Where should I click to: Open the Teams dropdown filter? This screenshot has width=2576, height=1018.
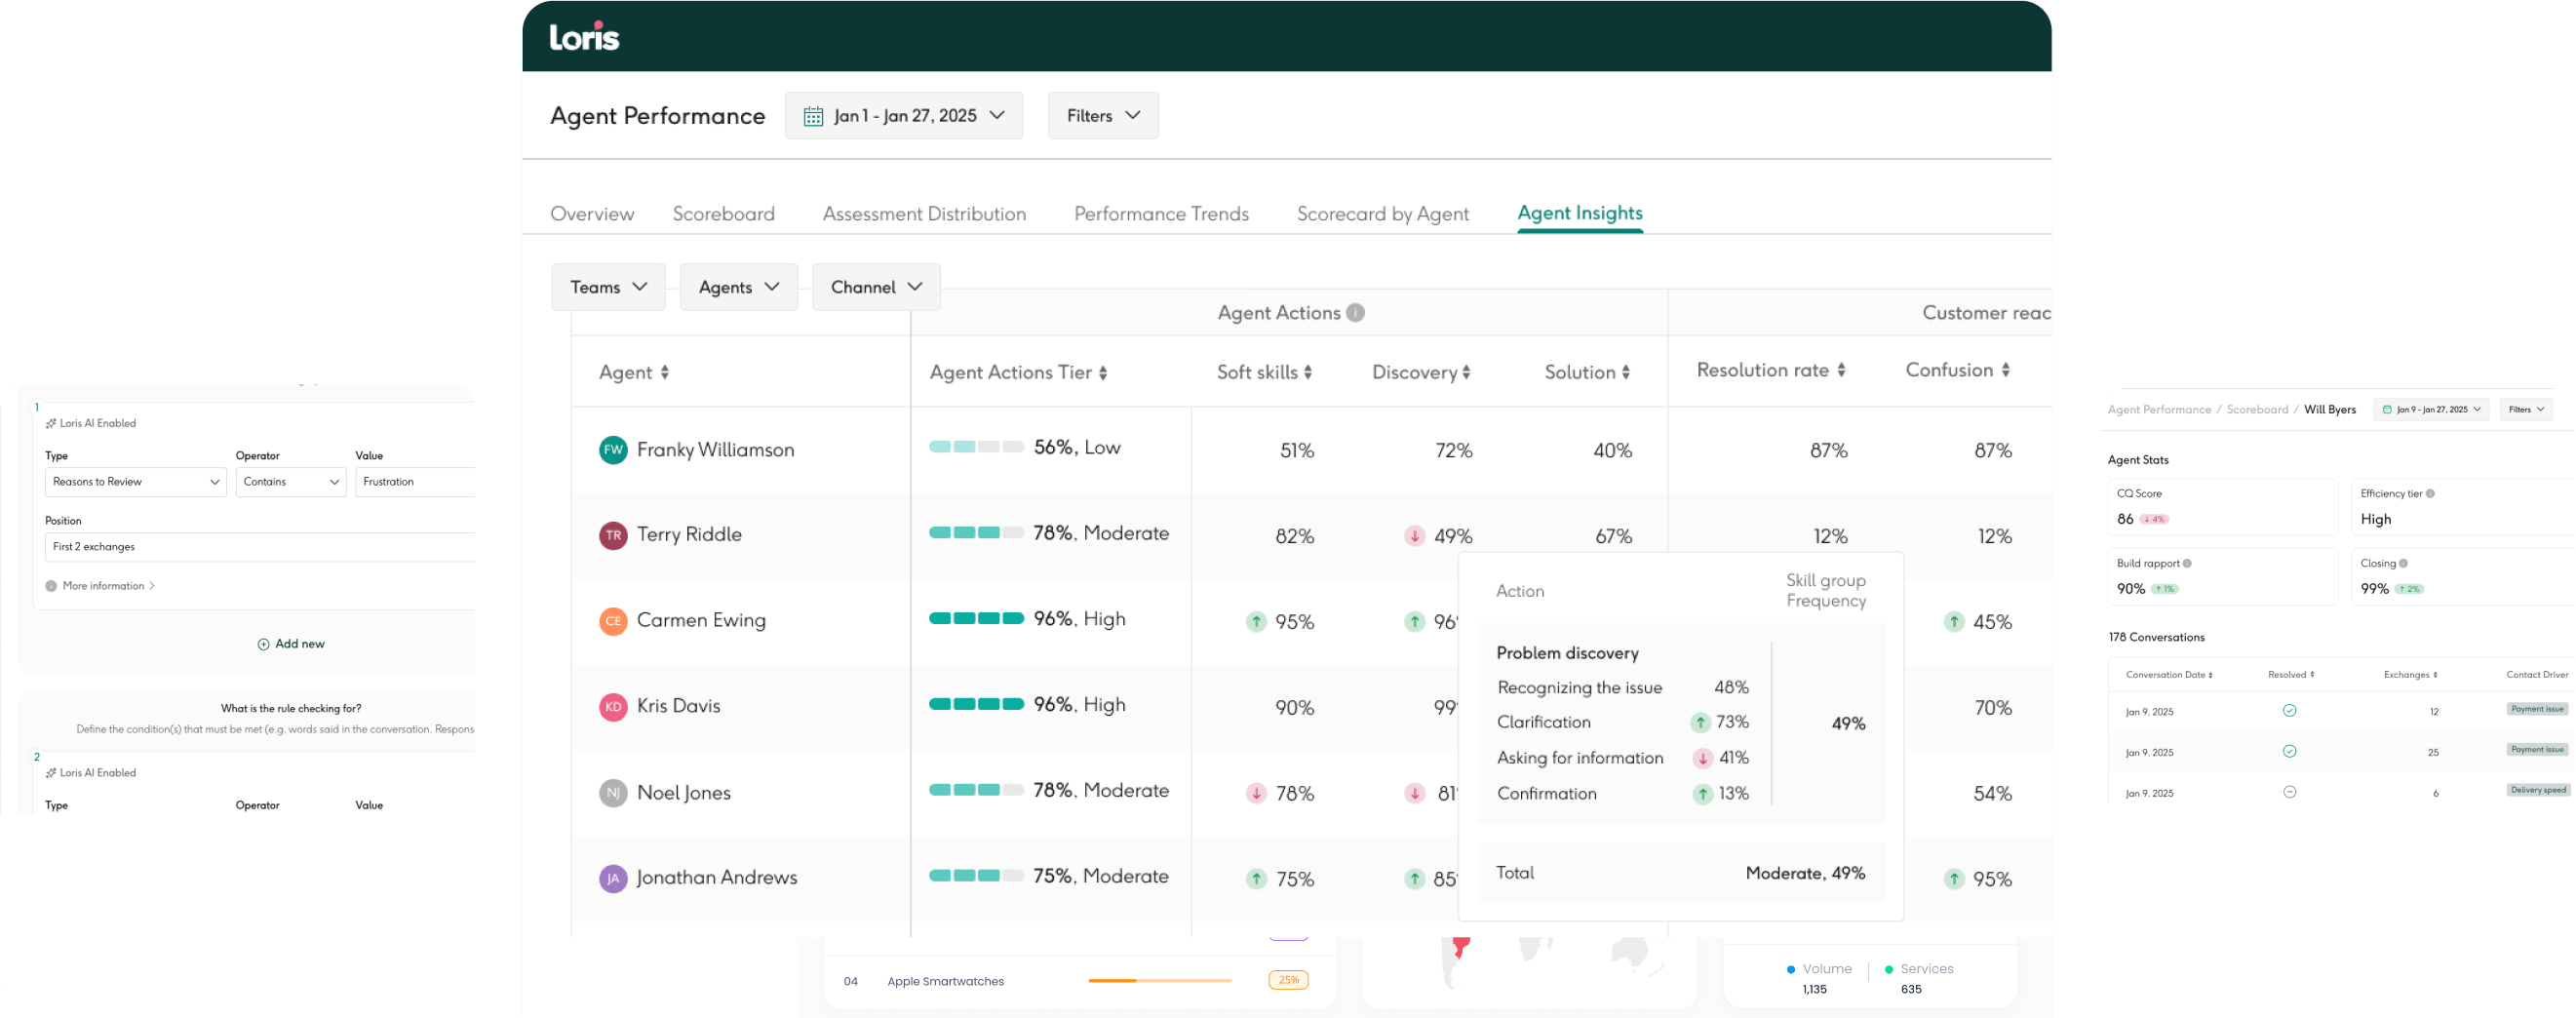click(608, 287)
